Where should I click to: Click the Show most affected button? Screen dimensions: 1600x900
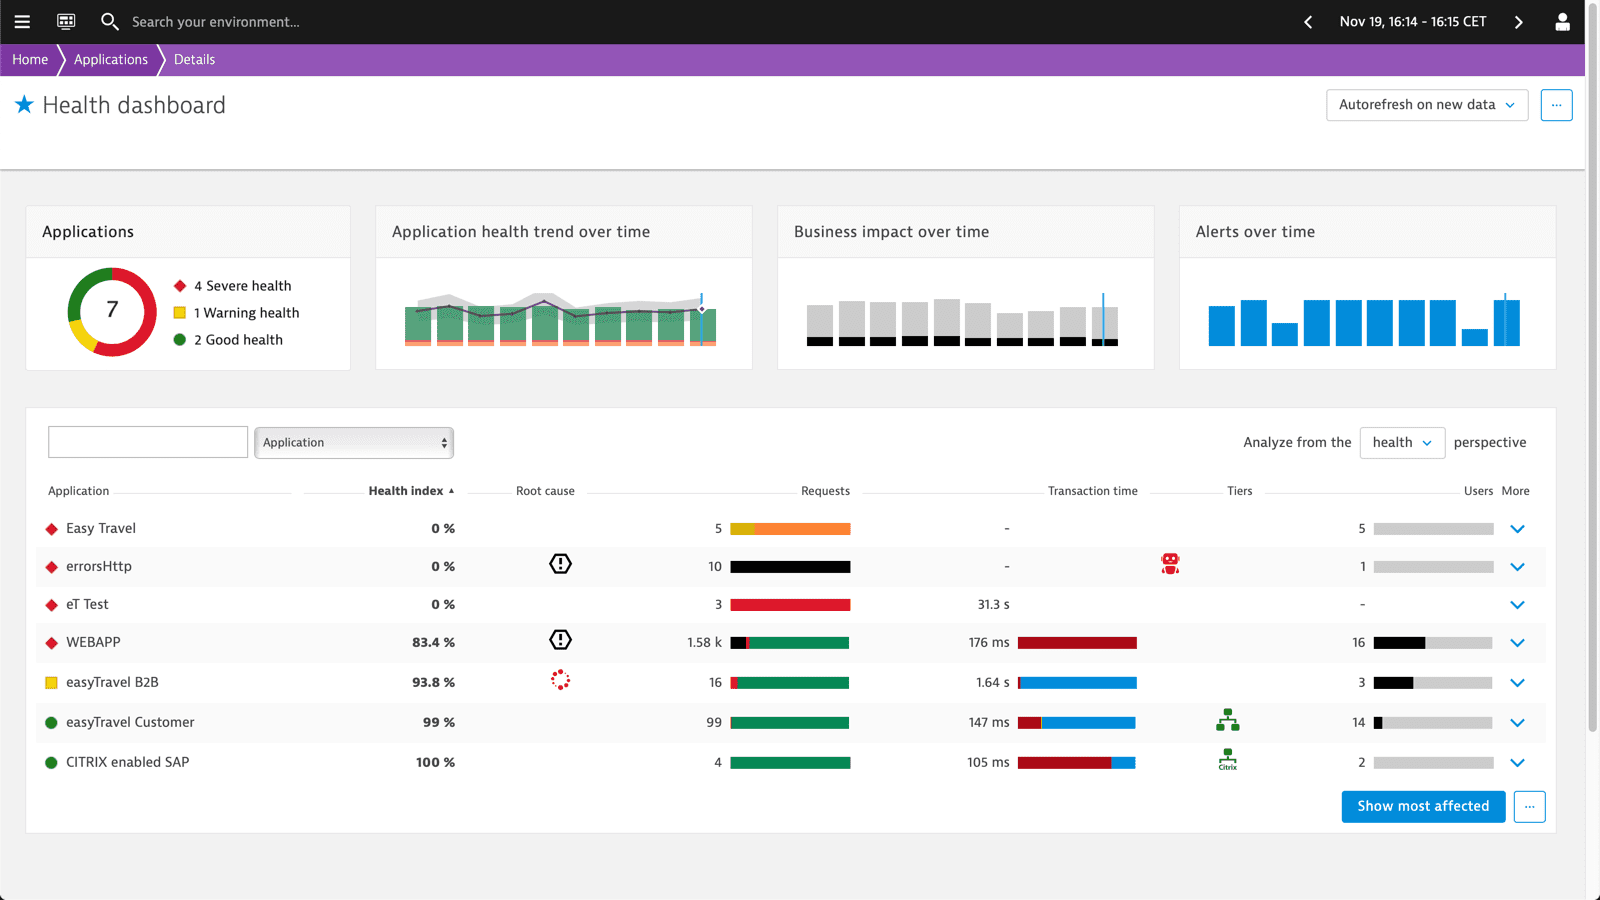point(1423,806)
